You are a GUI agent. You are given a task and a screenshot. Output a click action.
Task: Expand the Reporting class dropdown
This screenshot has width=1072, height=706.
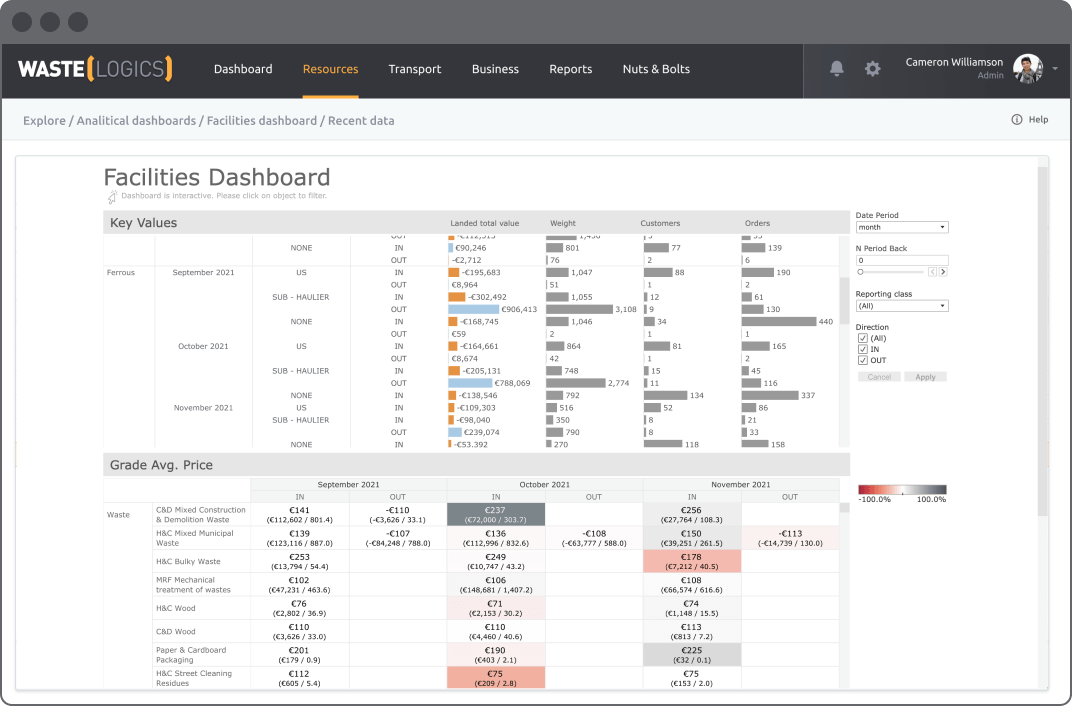coord(902,306)
